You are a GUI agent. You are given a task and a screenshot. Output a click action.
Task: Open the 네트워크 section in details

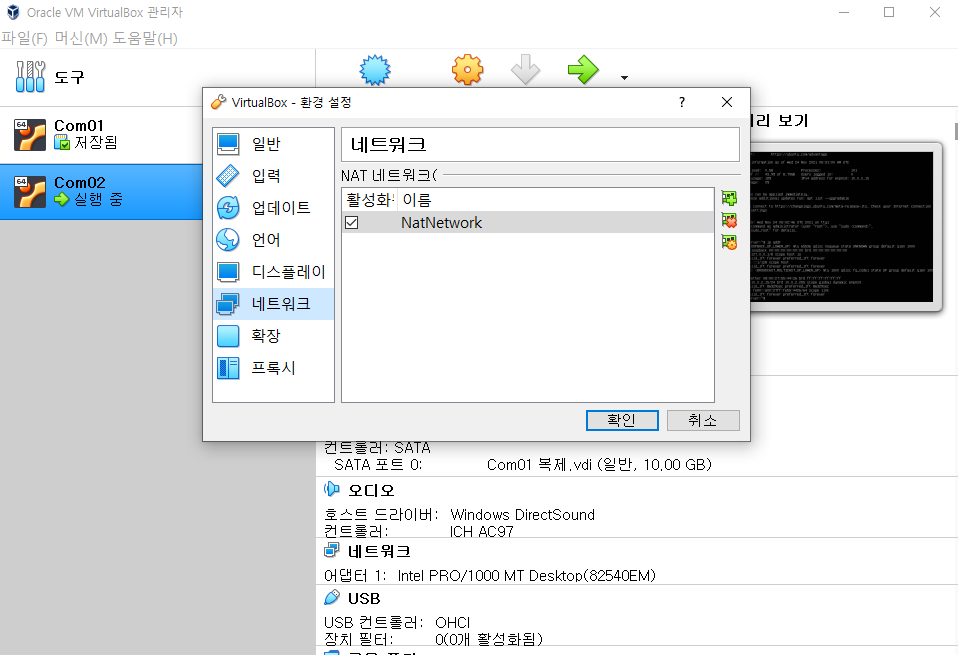(x=379, y=551)
